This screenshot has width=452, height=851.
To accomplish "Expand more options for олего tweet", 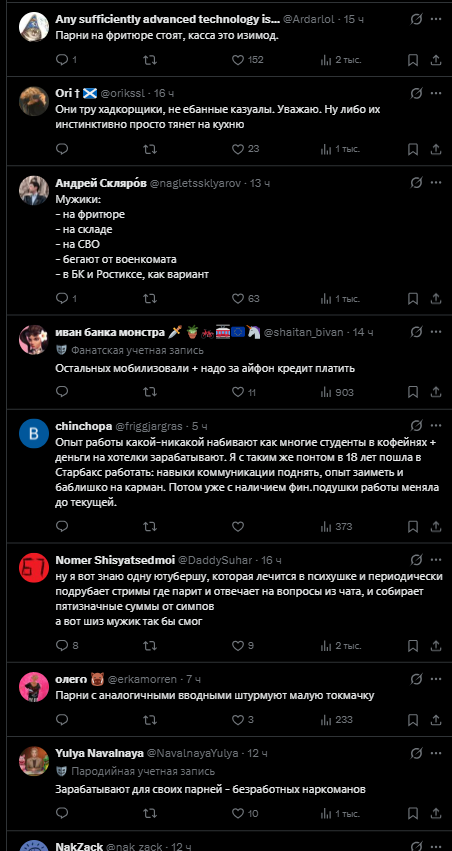I will tap(436, 679).
